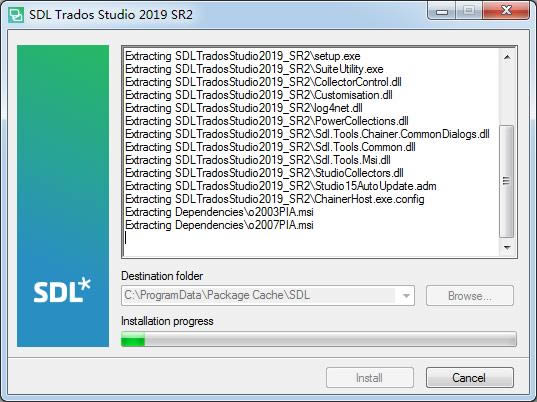Image resolution: width=537 pixels, height=402 pixels.
Task: Select the Dependencies\o2007PIA.msi log line
Action: click(219, 225)
